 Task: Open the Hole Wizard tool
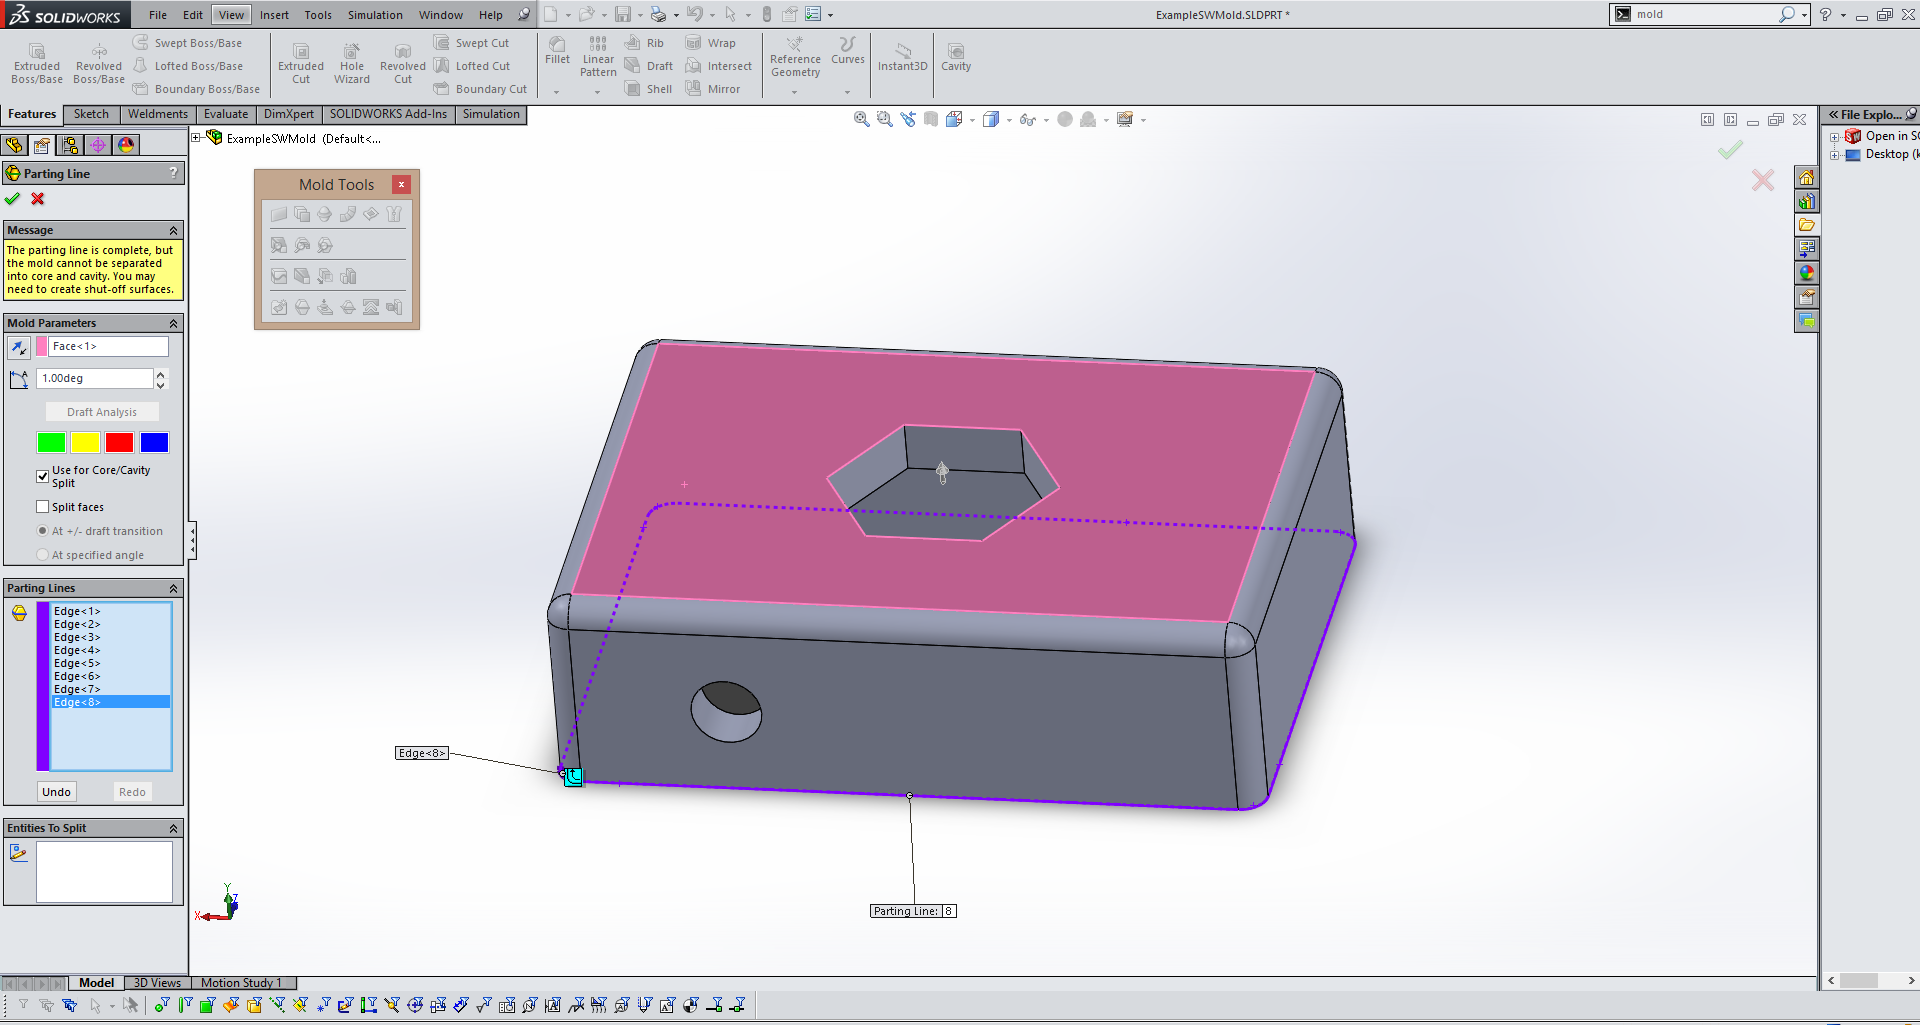point(352,64)
